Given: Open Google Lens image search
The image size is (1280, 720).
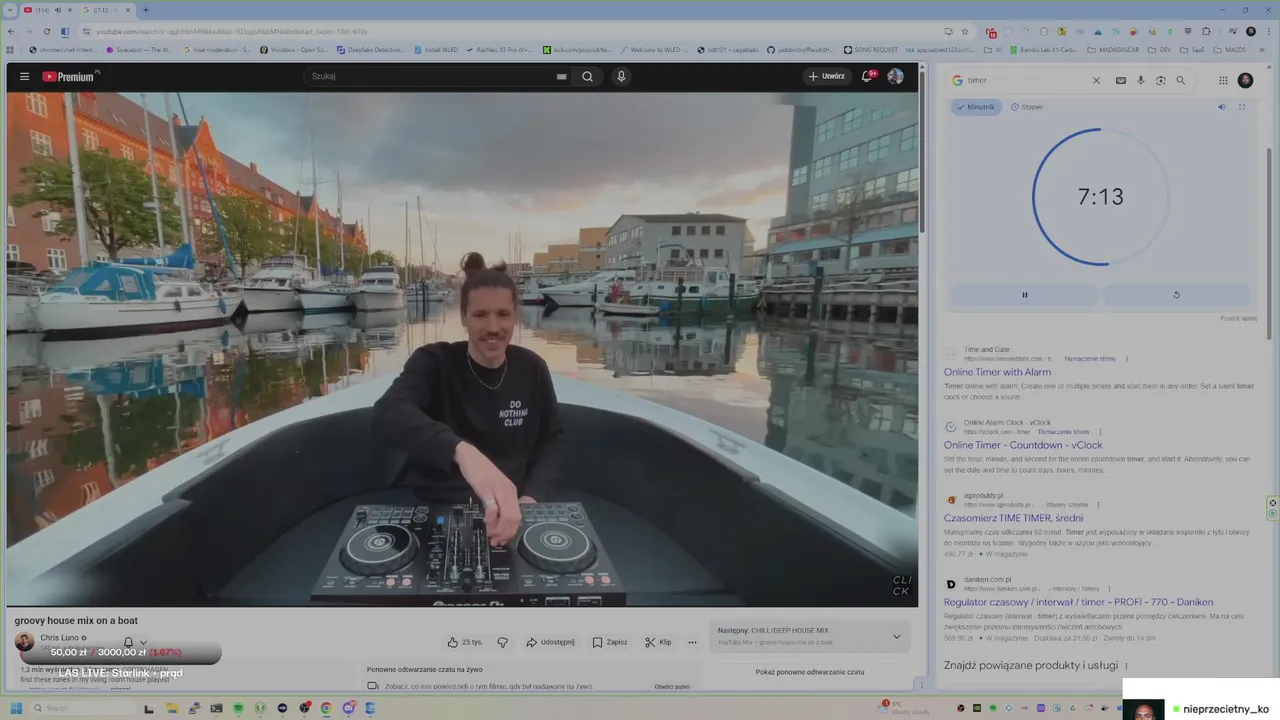Looking at the screenshot, I should [1161, 80].
